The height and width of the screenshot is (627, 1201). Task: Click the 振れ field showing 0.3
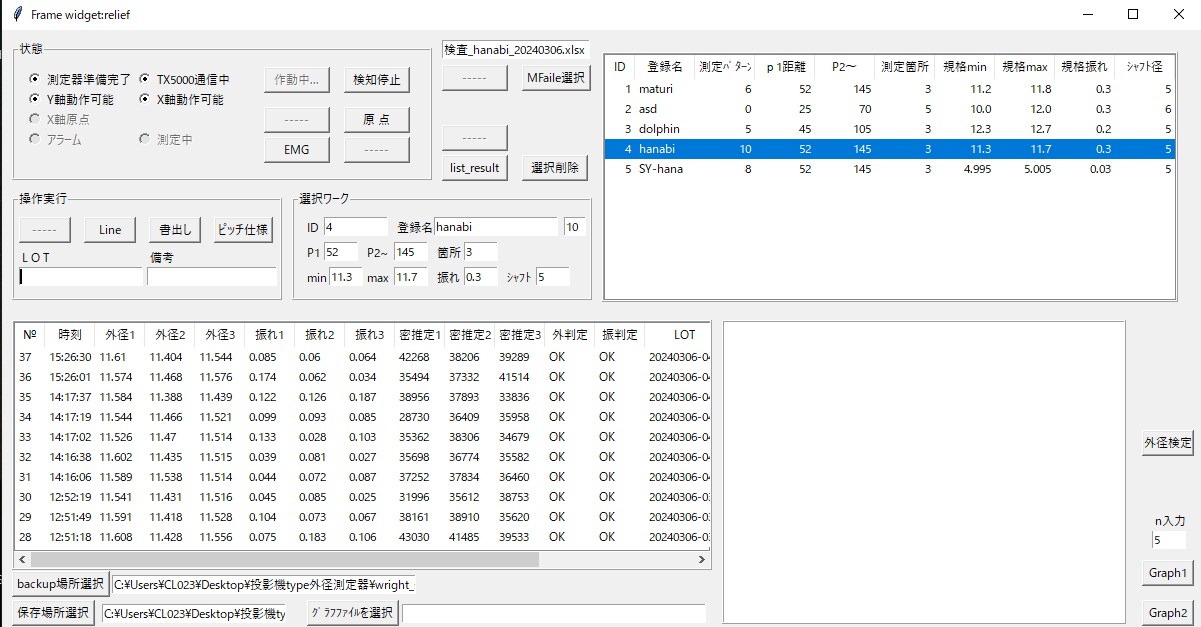pos(480,277)
